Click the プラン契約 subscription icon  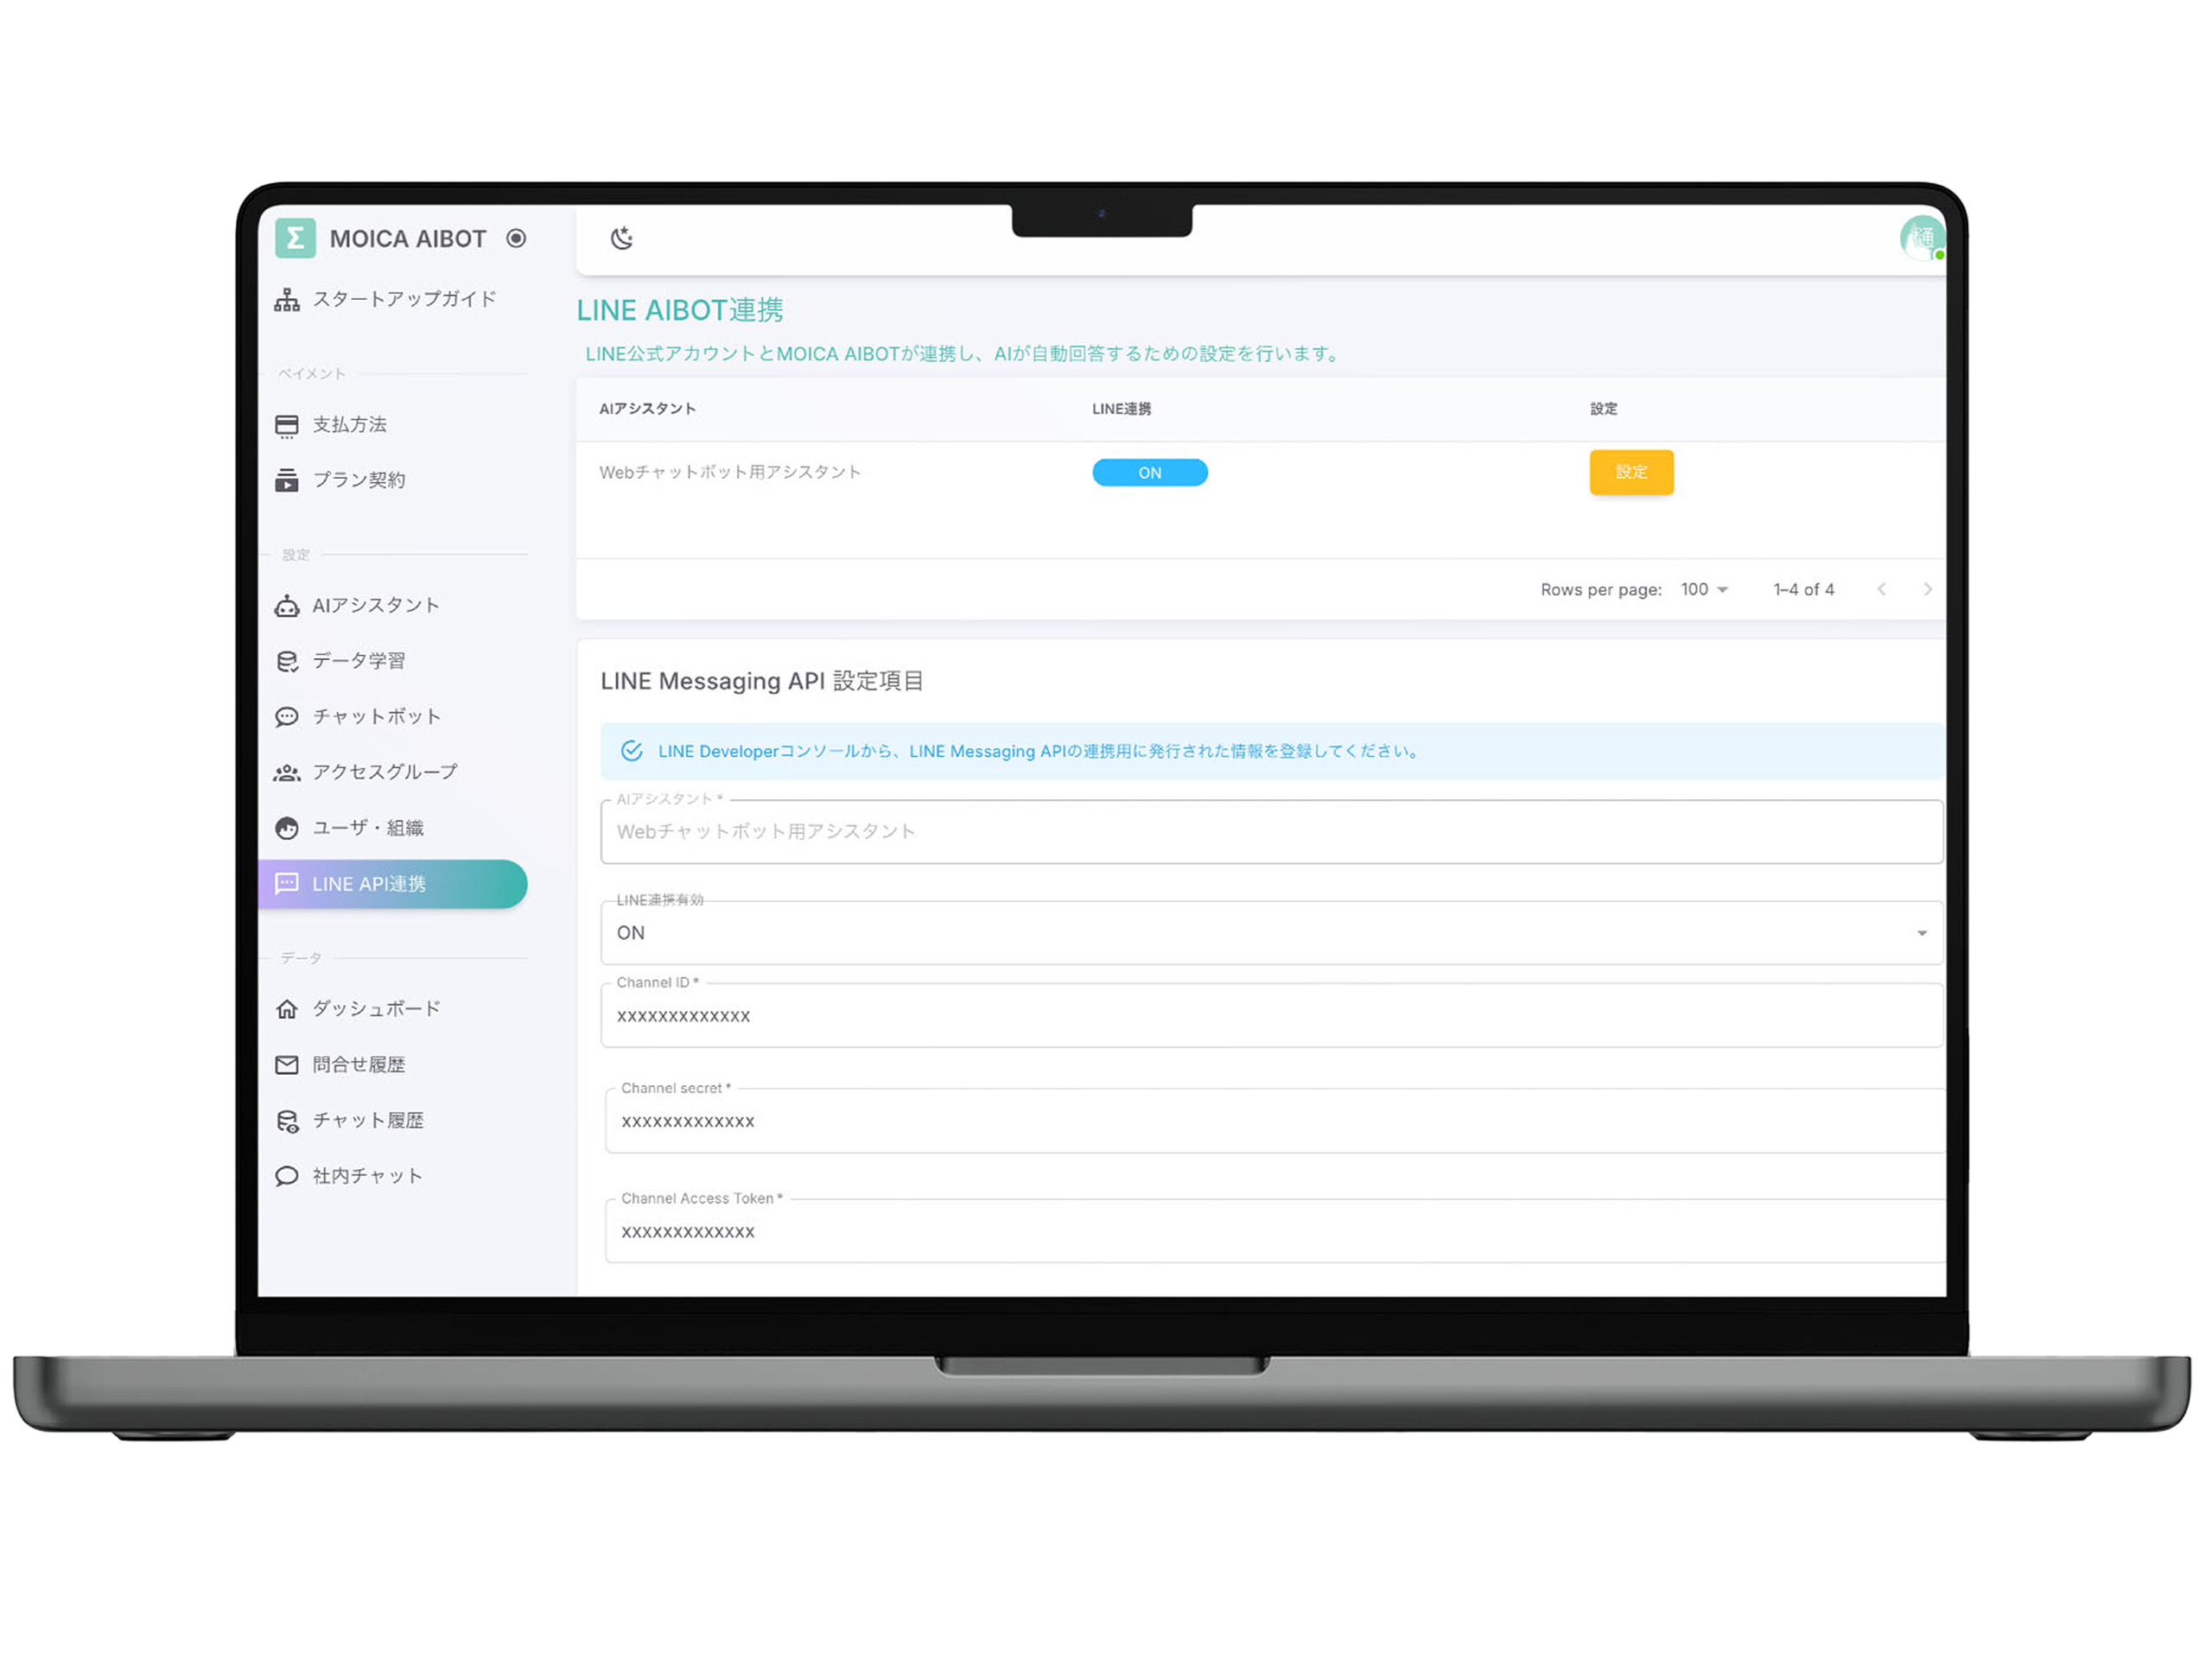(287, 480)
